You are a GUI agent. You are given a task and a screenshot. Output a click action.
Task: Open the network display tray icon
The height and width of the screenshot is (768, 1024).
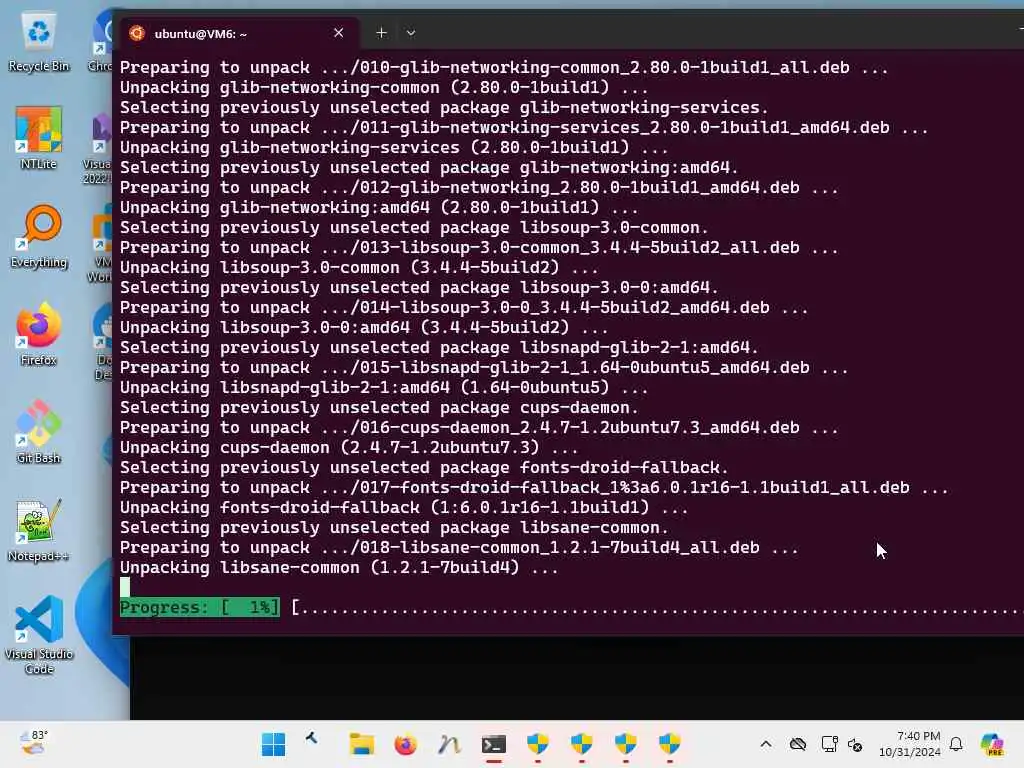[x=829, y=744]
